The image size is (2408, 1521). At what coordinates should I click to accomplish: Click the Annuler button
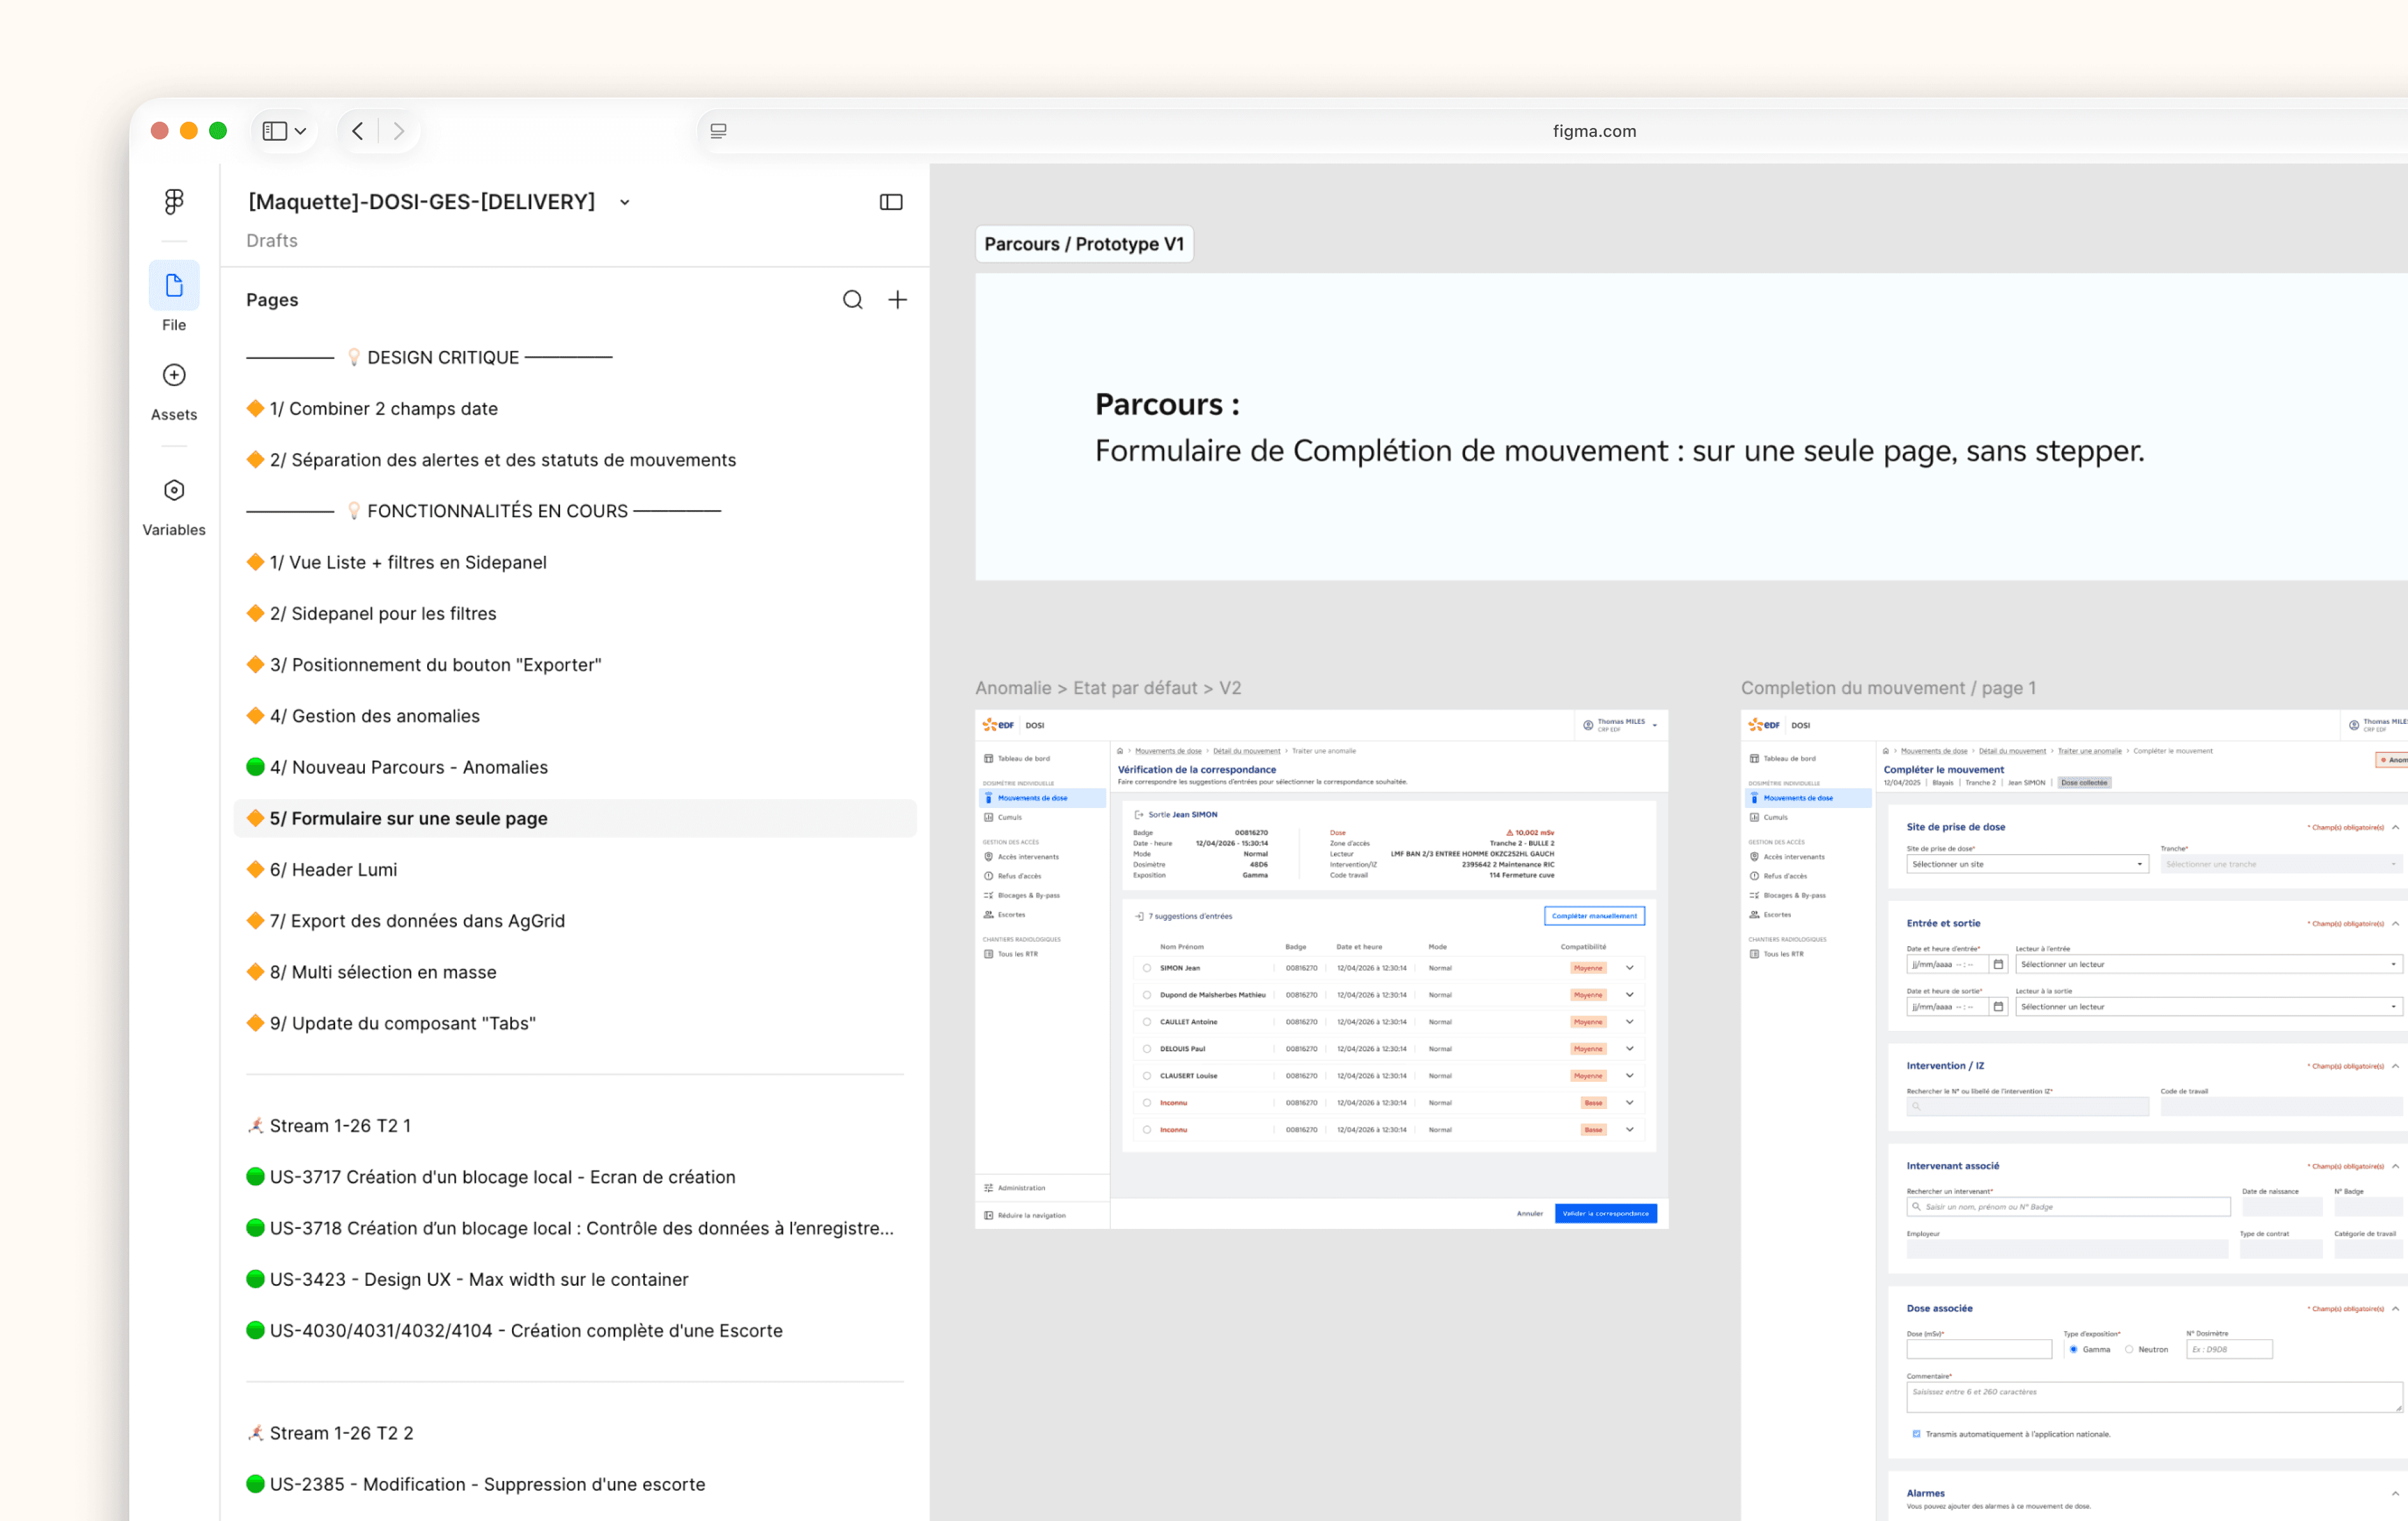click(x=1530, y=1214)
